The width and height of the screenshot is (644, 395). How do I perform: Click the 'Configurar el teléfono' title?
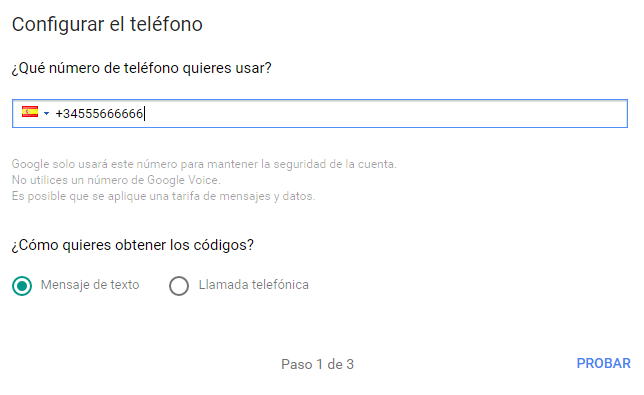click(107, 24)
